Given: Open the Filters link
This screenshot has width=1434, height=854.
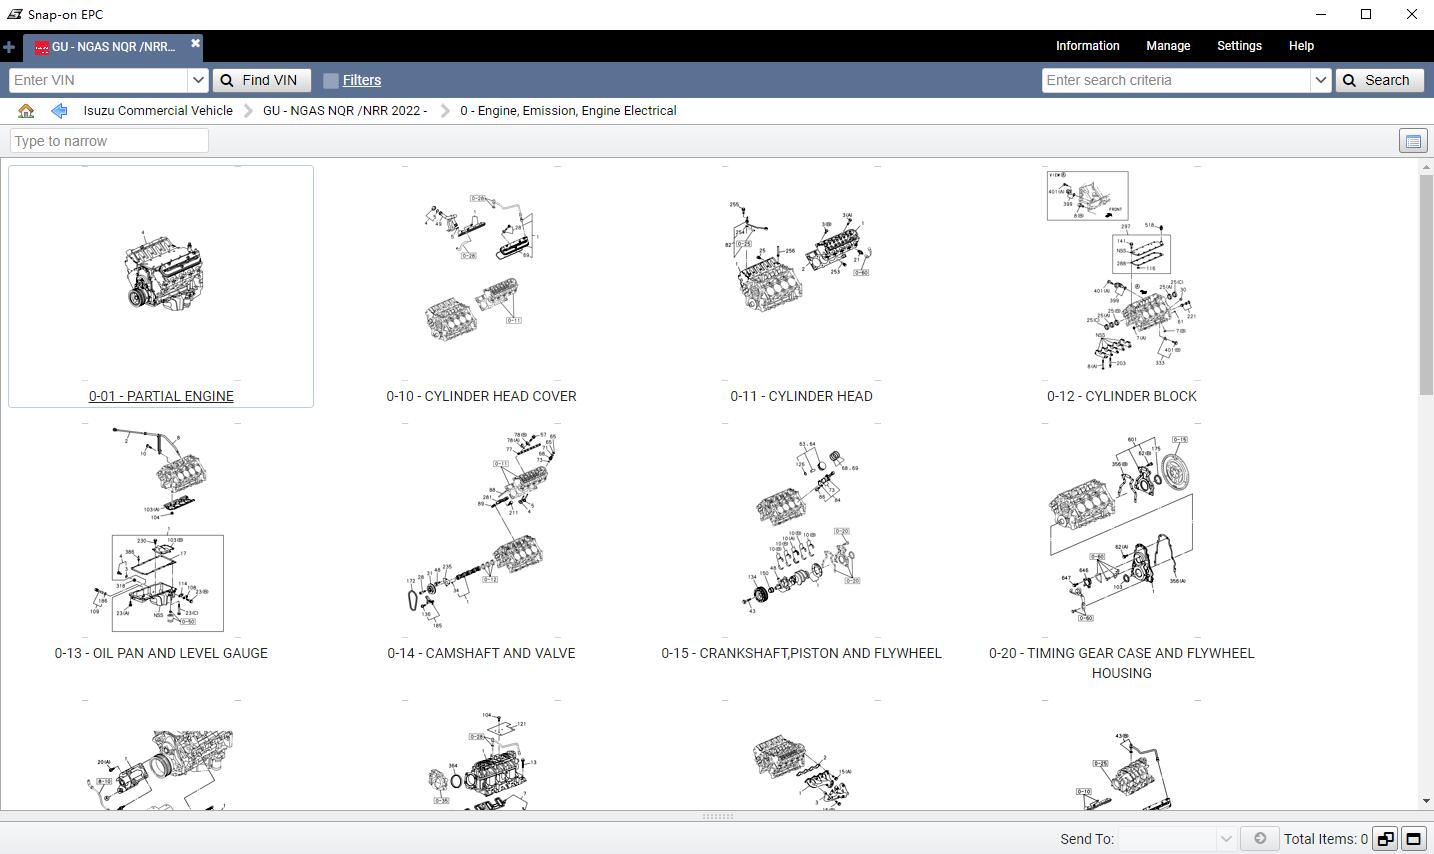Looking at the screenshot, I should [x=362, y=80].
